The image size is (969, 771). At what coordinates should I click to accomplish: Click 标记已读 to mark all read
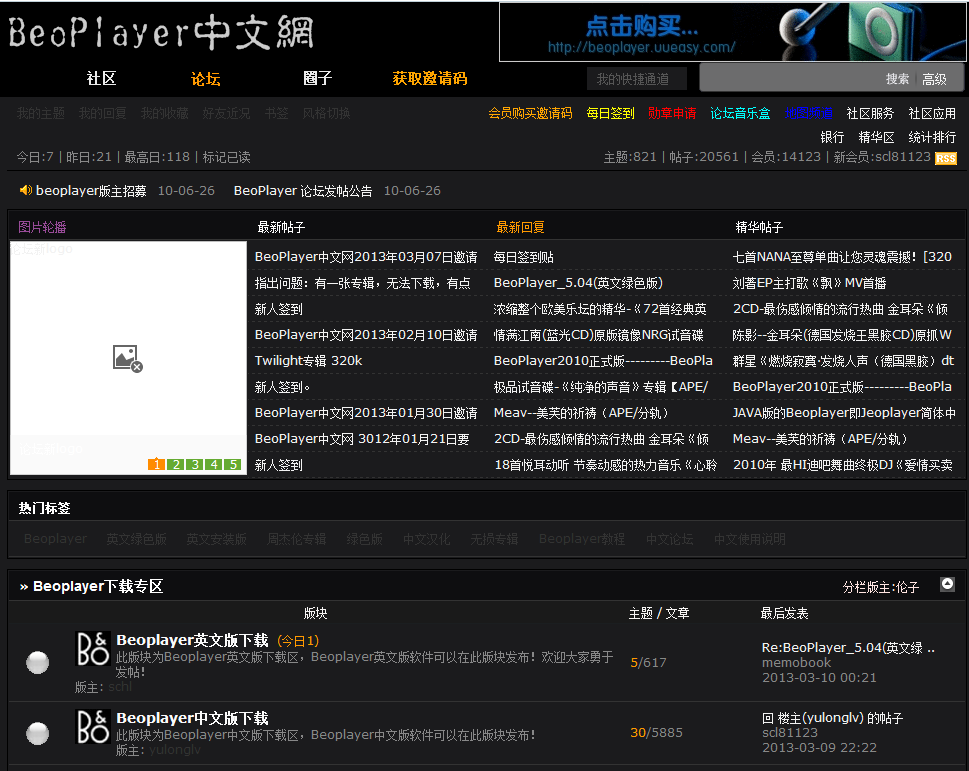click(x=227, y=157)
